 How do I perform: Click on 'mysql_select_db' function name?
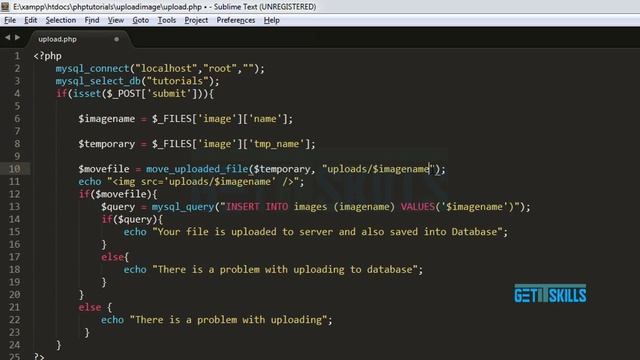pos(98,81)
